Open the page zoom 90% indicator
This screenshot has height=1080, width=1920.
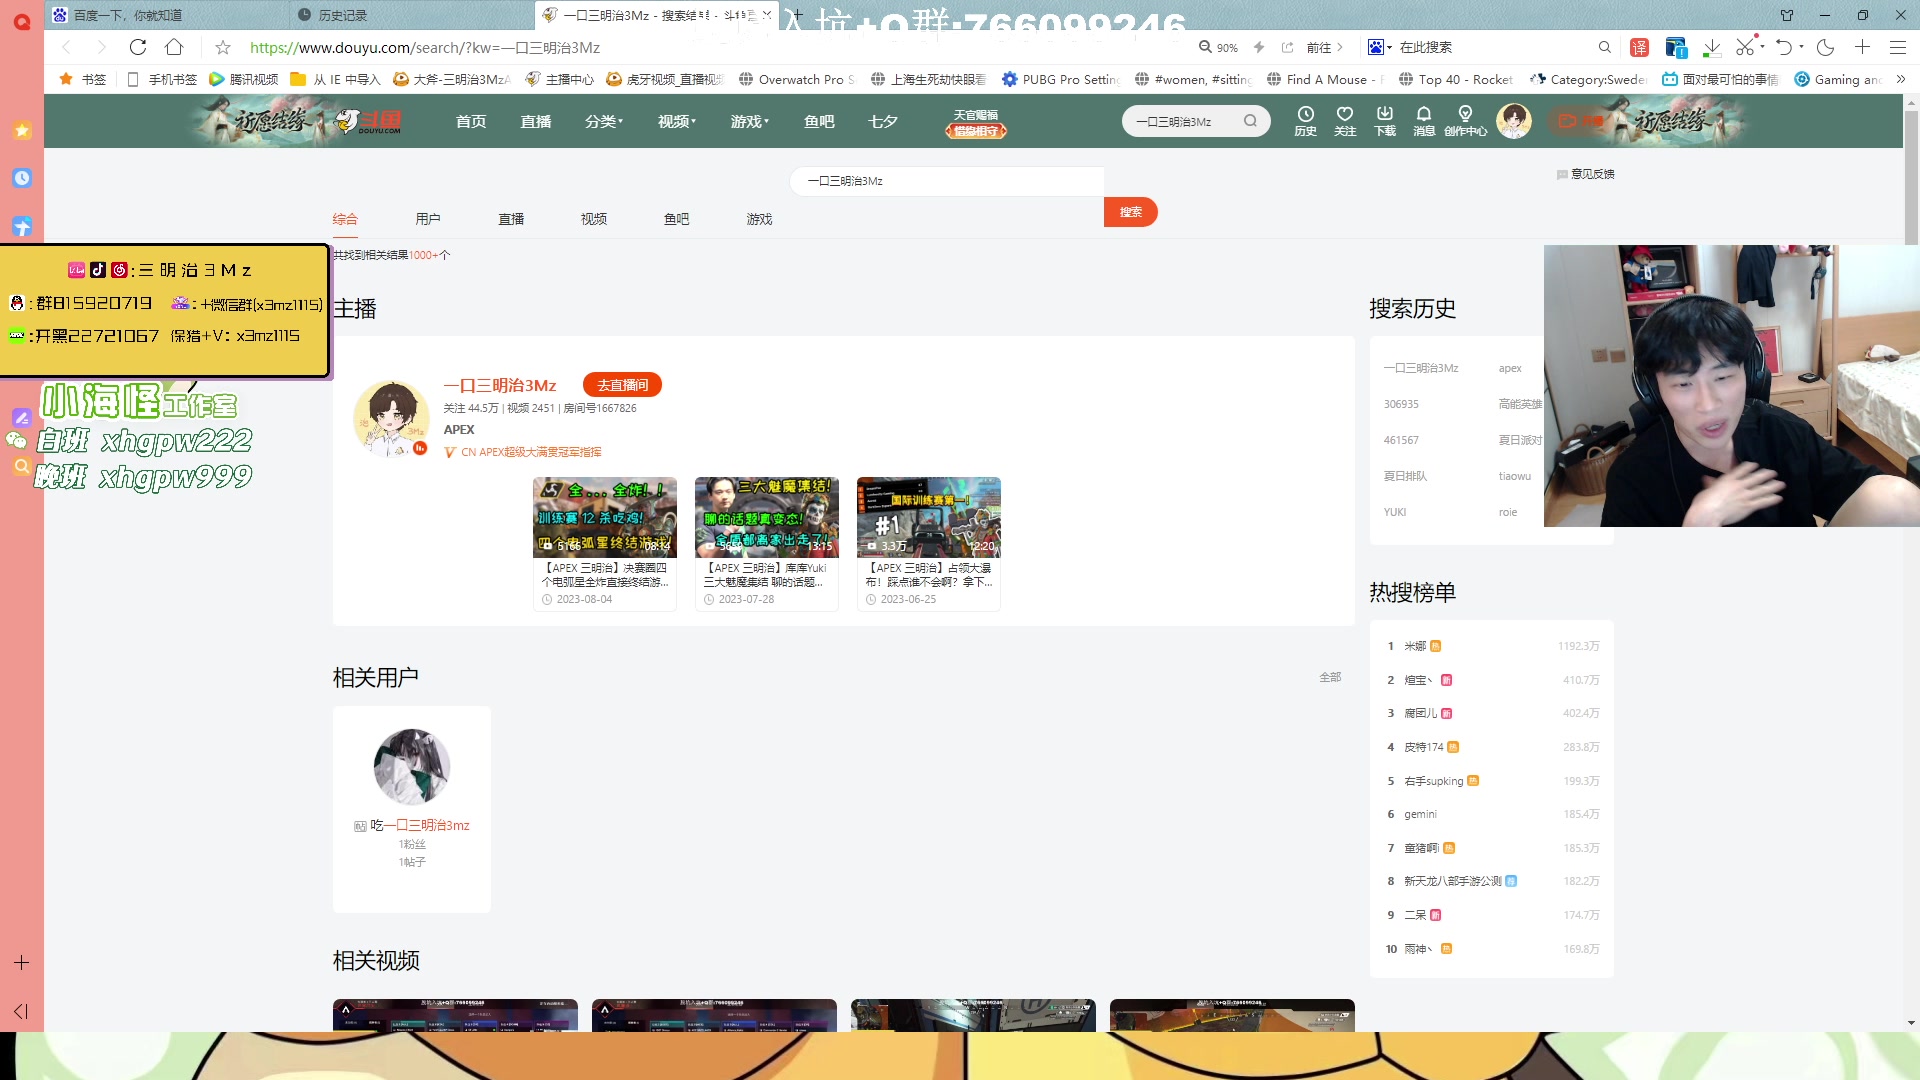tap(1218, 47)
